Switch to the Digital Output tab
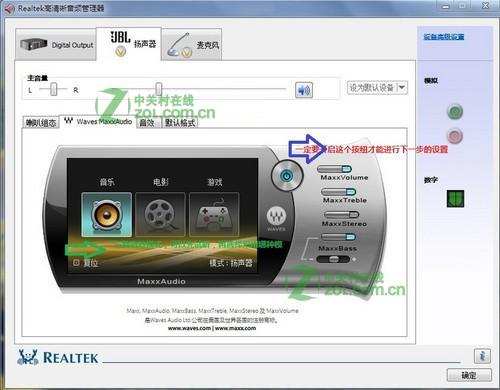Image resolution: width=500 pixels, height=390 pixels. (x=56, y=44)
